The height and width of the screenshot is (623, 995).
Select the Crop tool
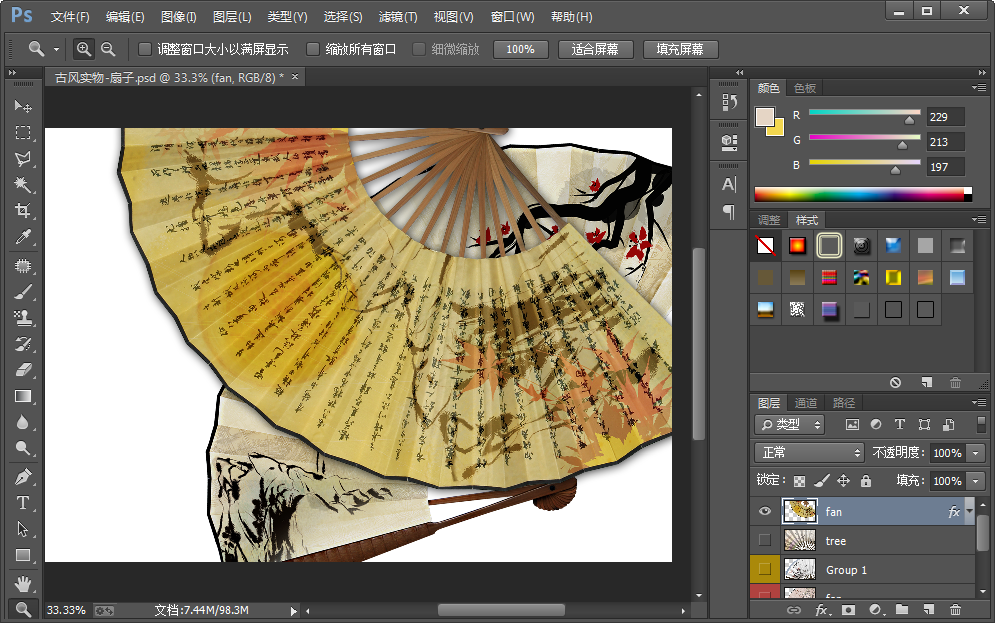(x=22, y=211)
